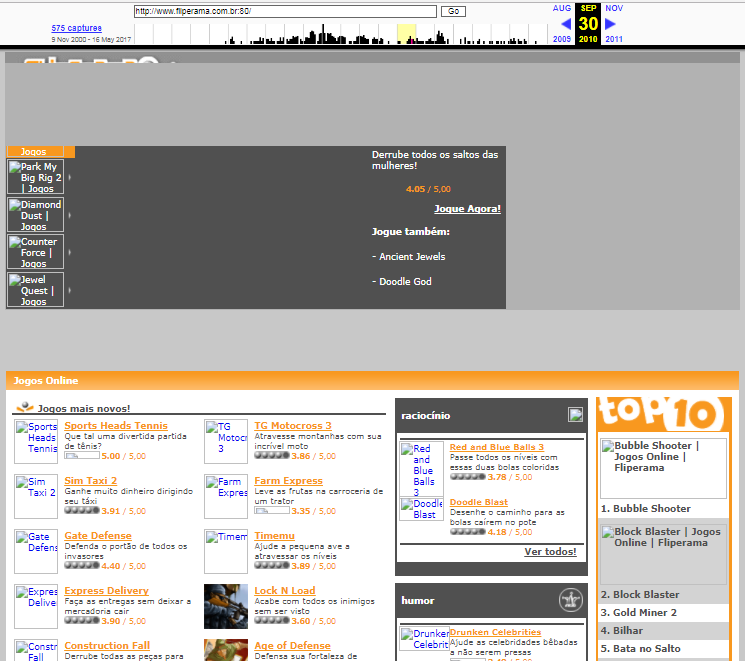The image size is (745, 661).
Task: Open Express Delivery title link
Action: tap(106, 591)
